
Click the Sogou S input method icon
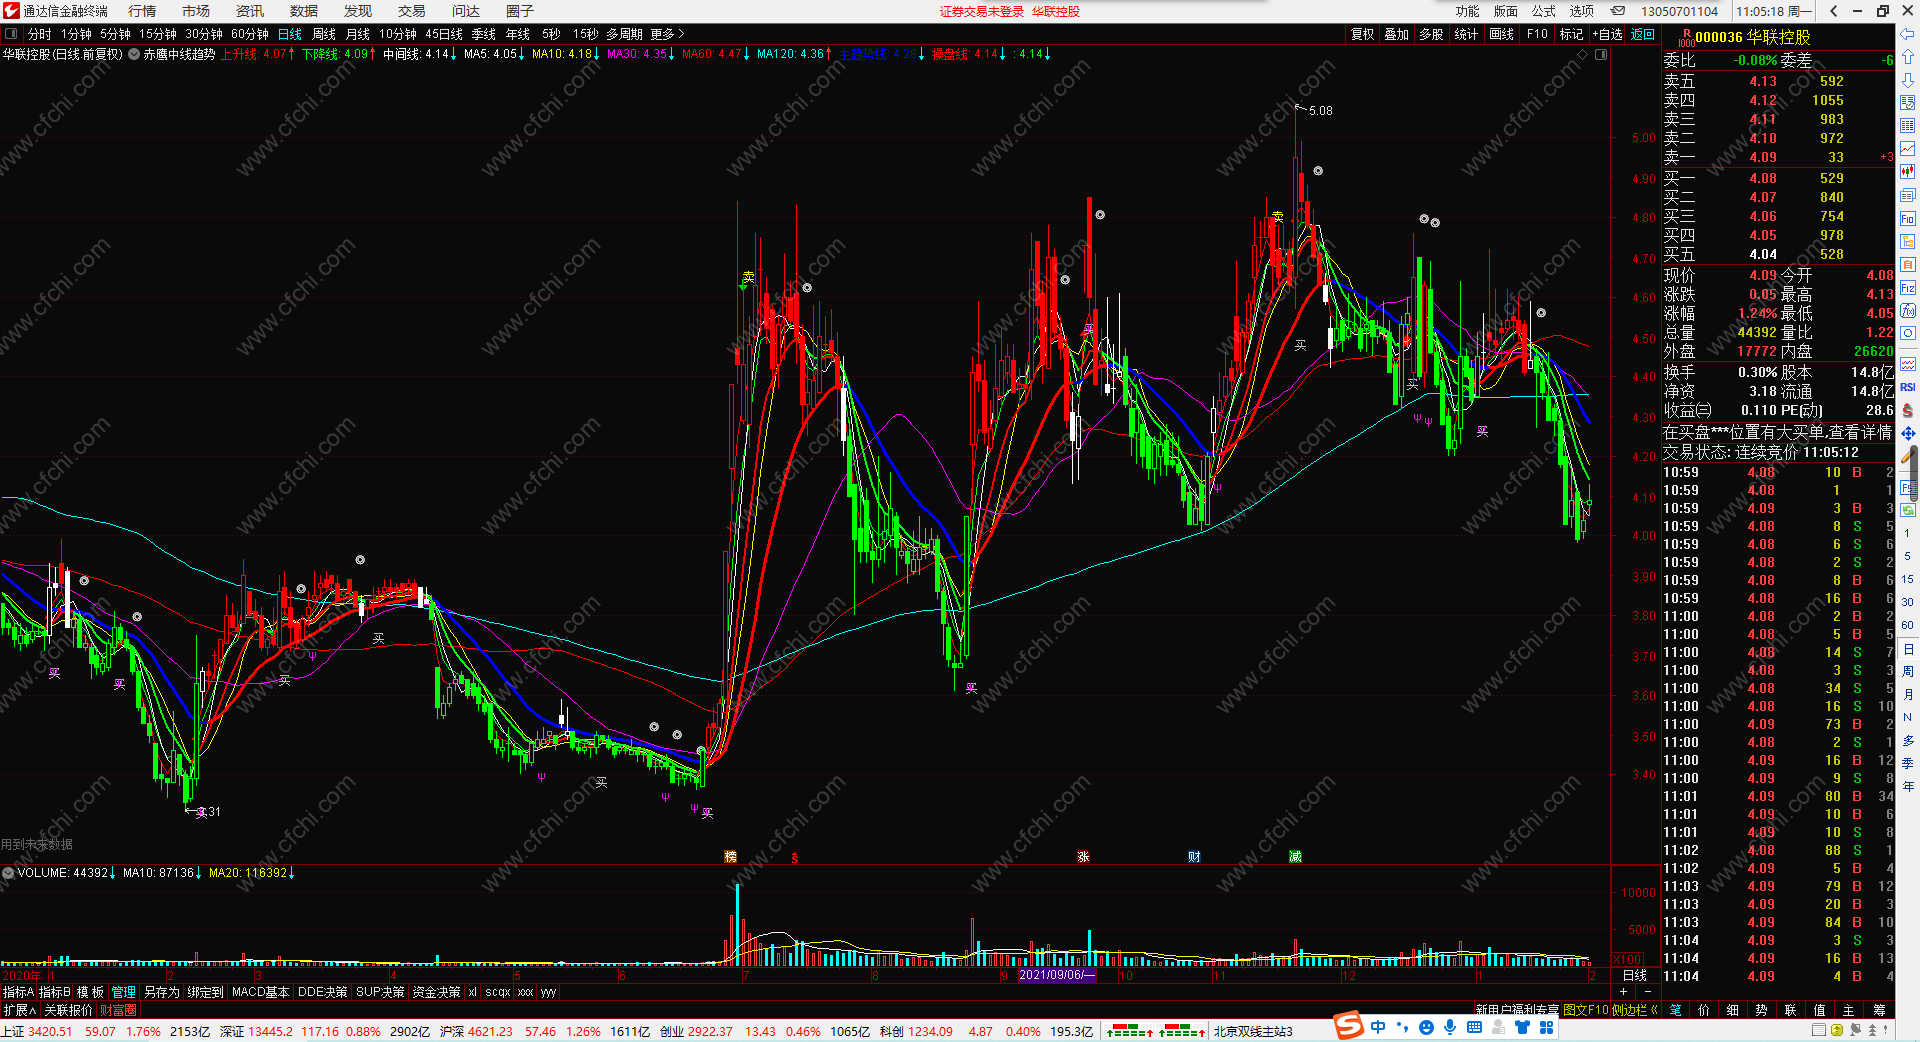(1348, 1025)
